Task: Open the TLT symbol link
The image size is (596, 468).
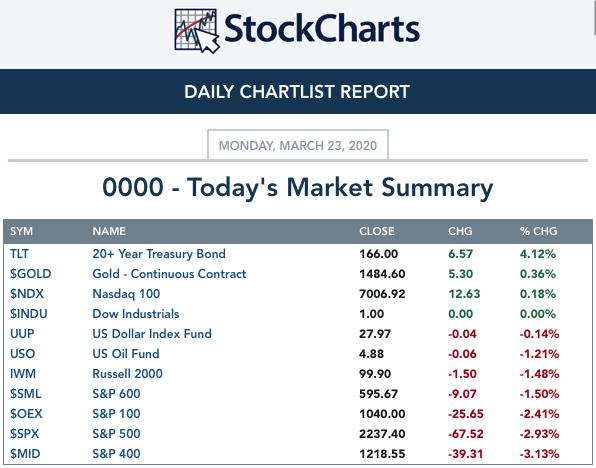Action: 19,254
